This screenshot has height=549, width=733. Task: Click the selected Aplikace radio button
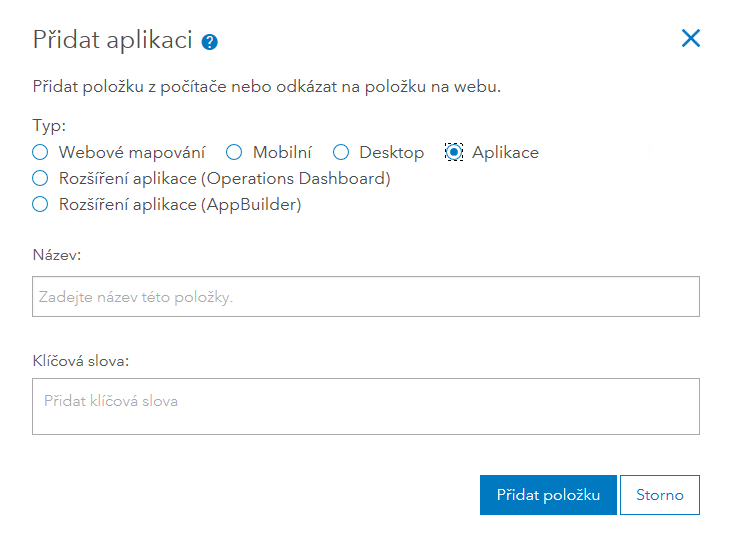pyautogui.click(x=454, y=153)
